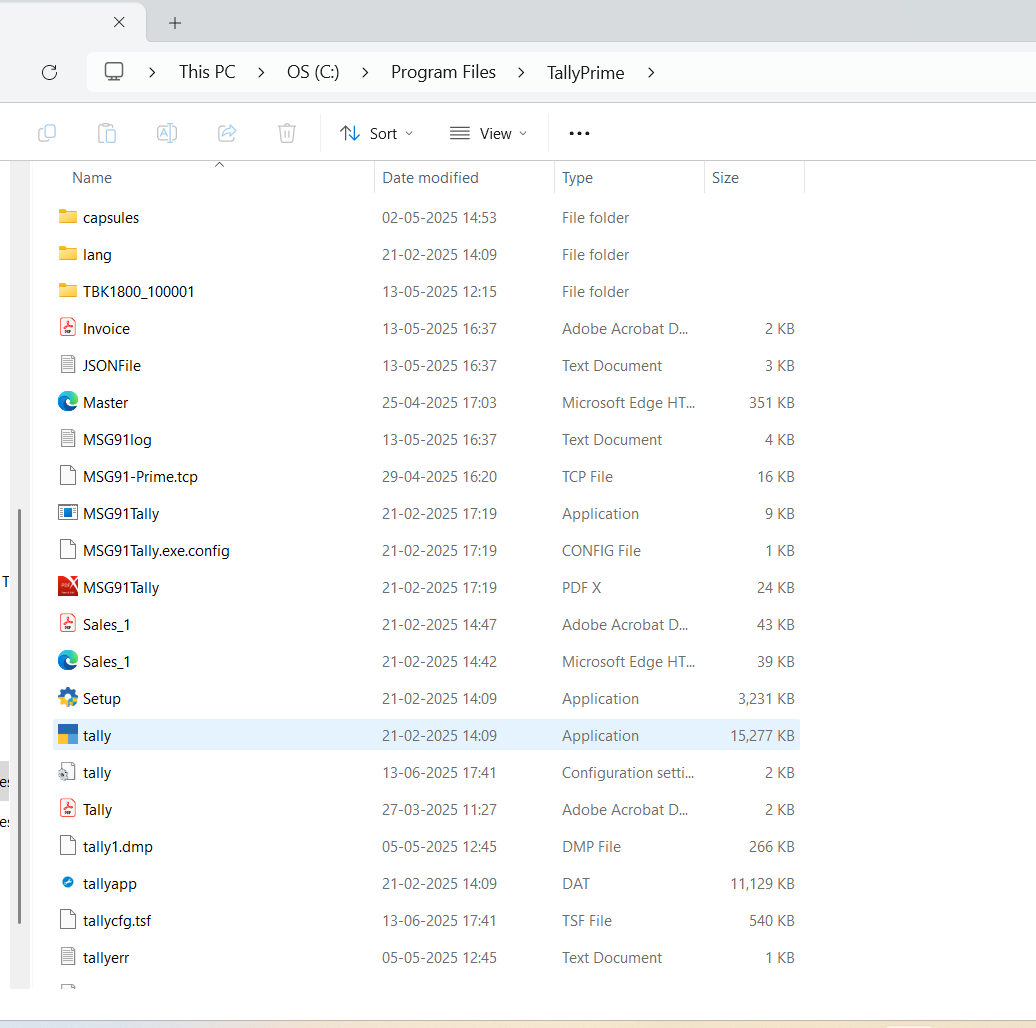The width and height of the screenshot is (1036, 1028).
Task: Click the DMP File type cell
Action: 591,846
